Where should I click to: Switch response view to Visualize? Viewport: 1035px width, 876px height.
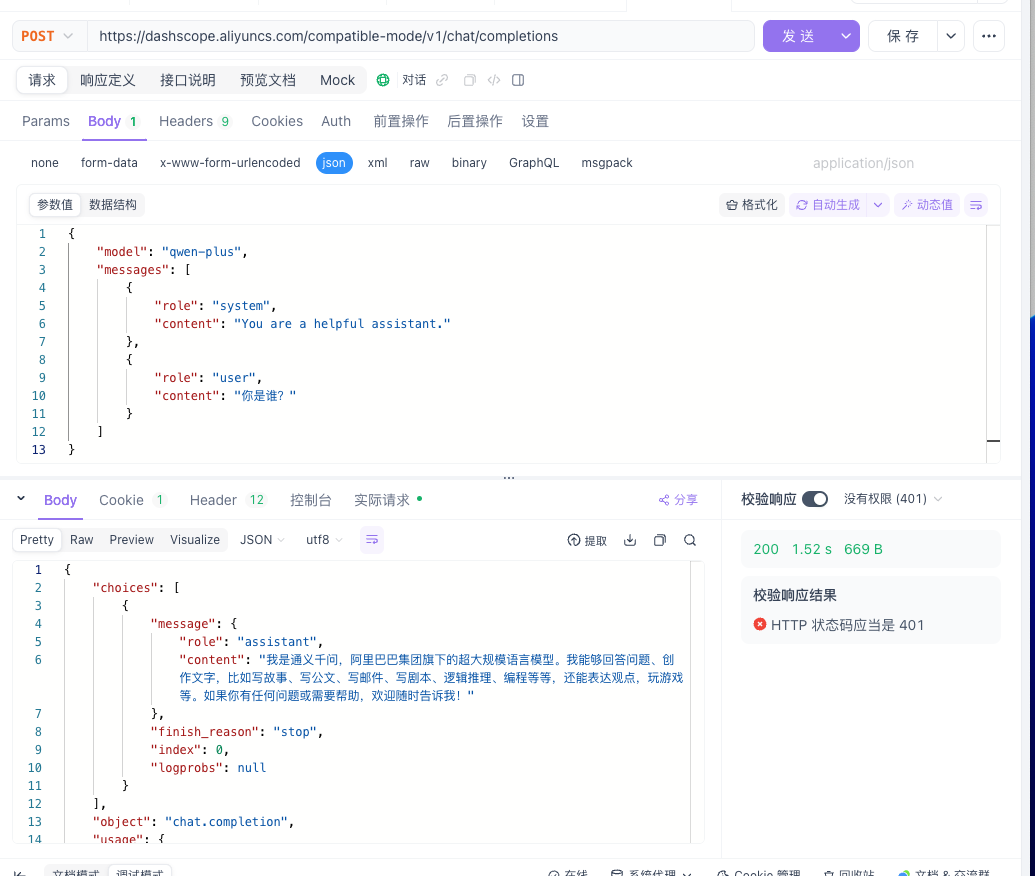click(195, 540)
